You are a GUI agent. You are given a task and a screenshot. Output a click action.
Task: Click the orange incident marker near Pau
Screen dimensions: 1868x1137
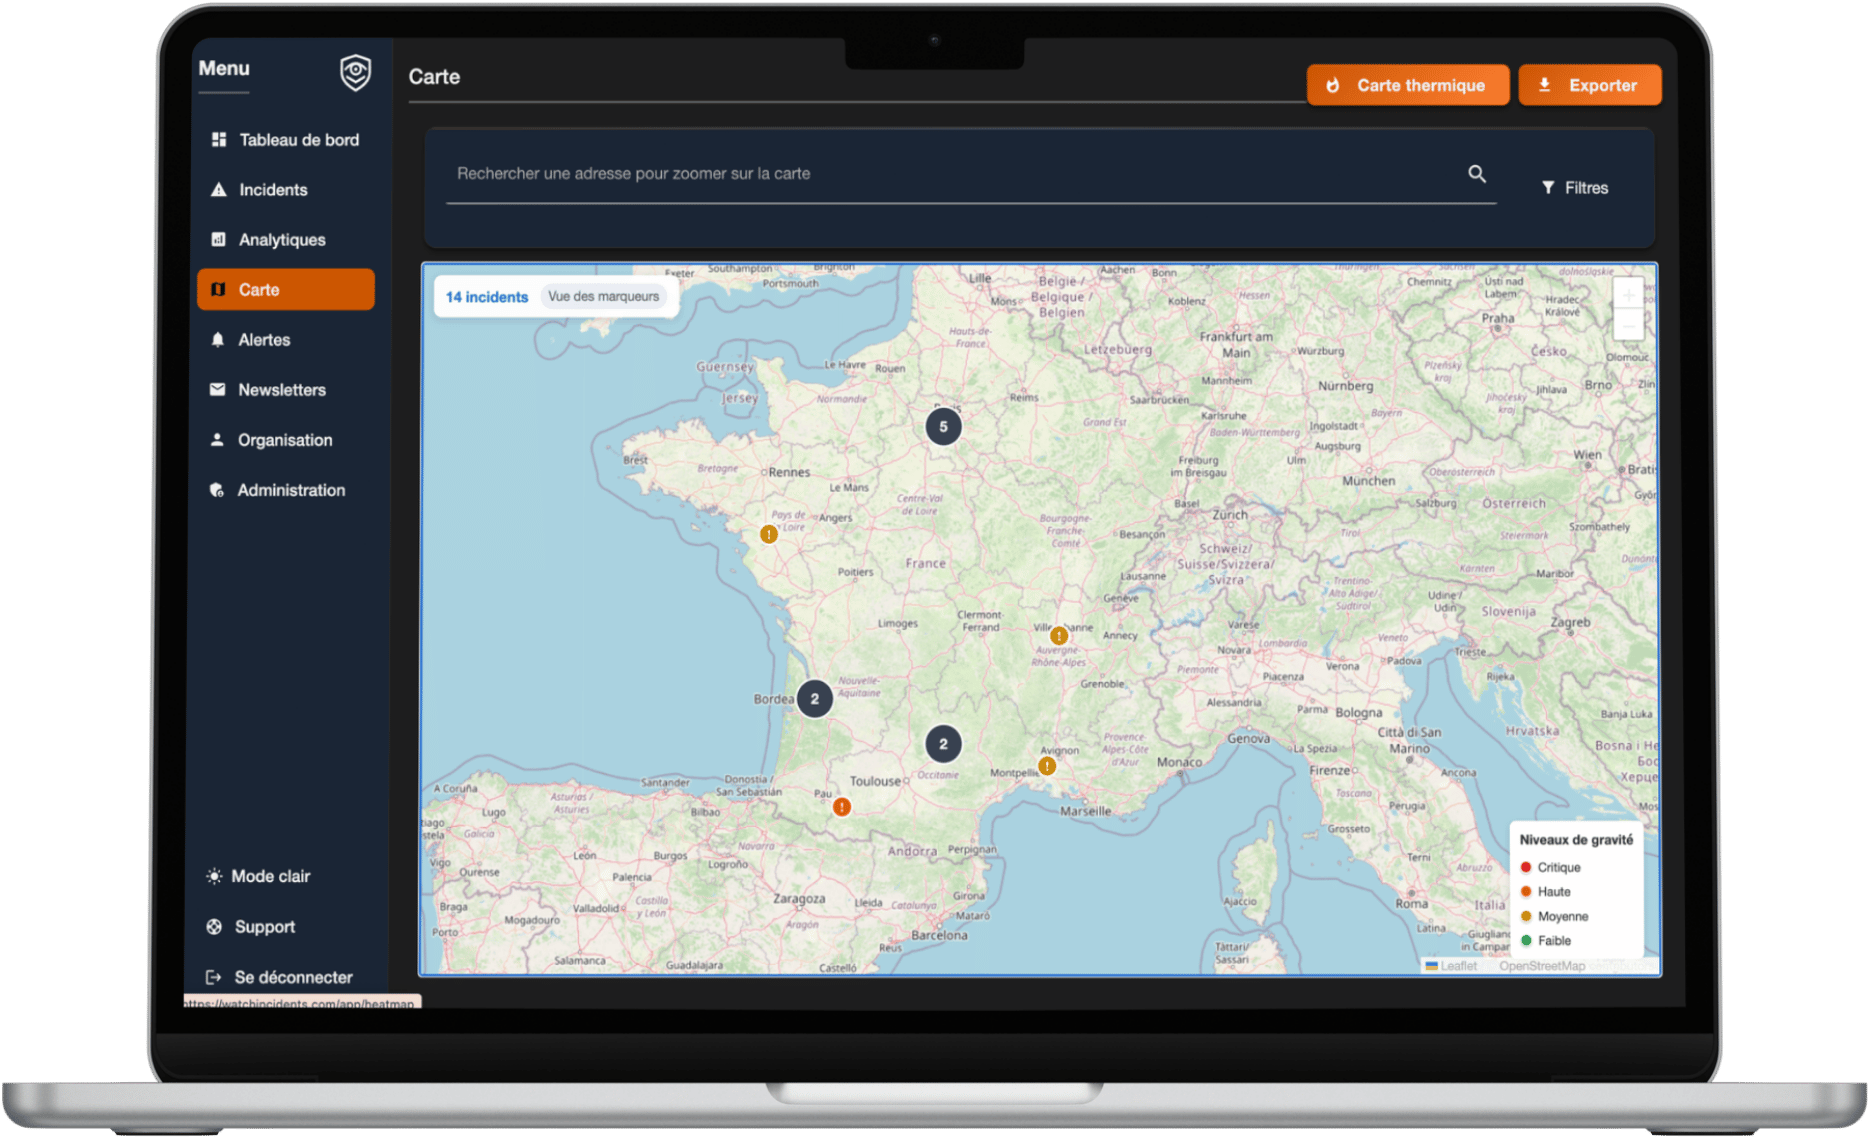842,807
